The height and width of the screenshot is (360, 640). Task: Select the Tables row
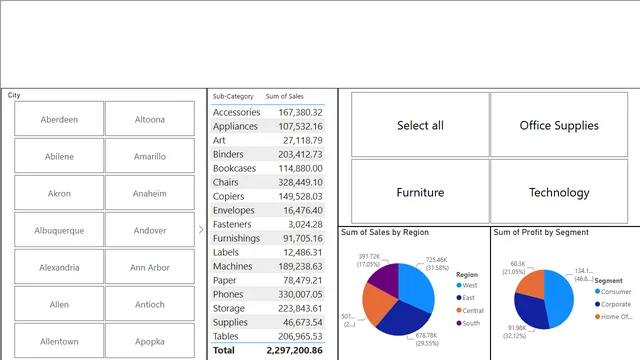point(268,336)
